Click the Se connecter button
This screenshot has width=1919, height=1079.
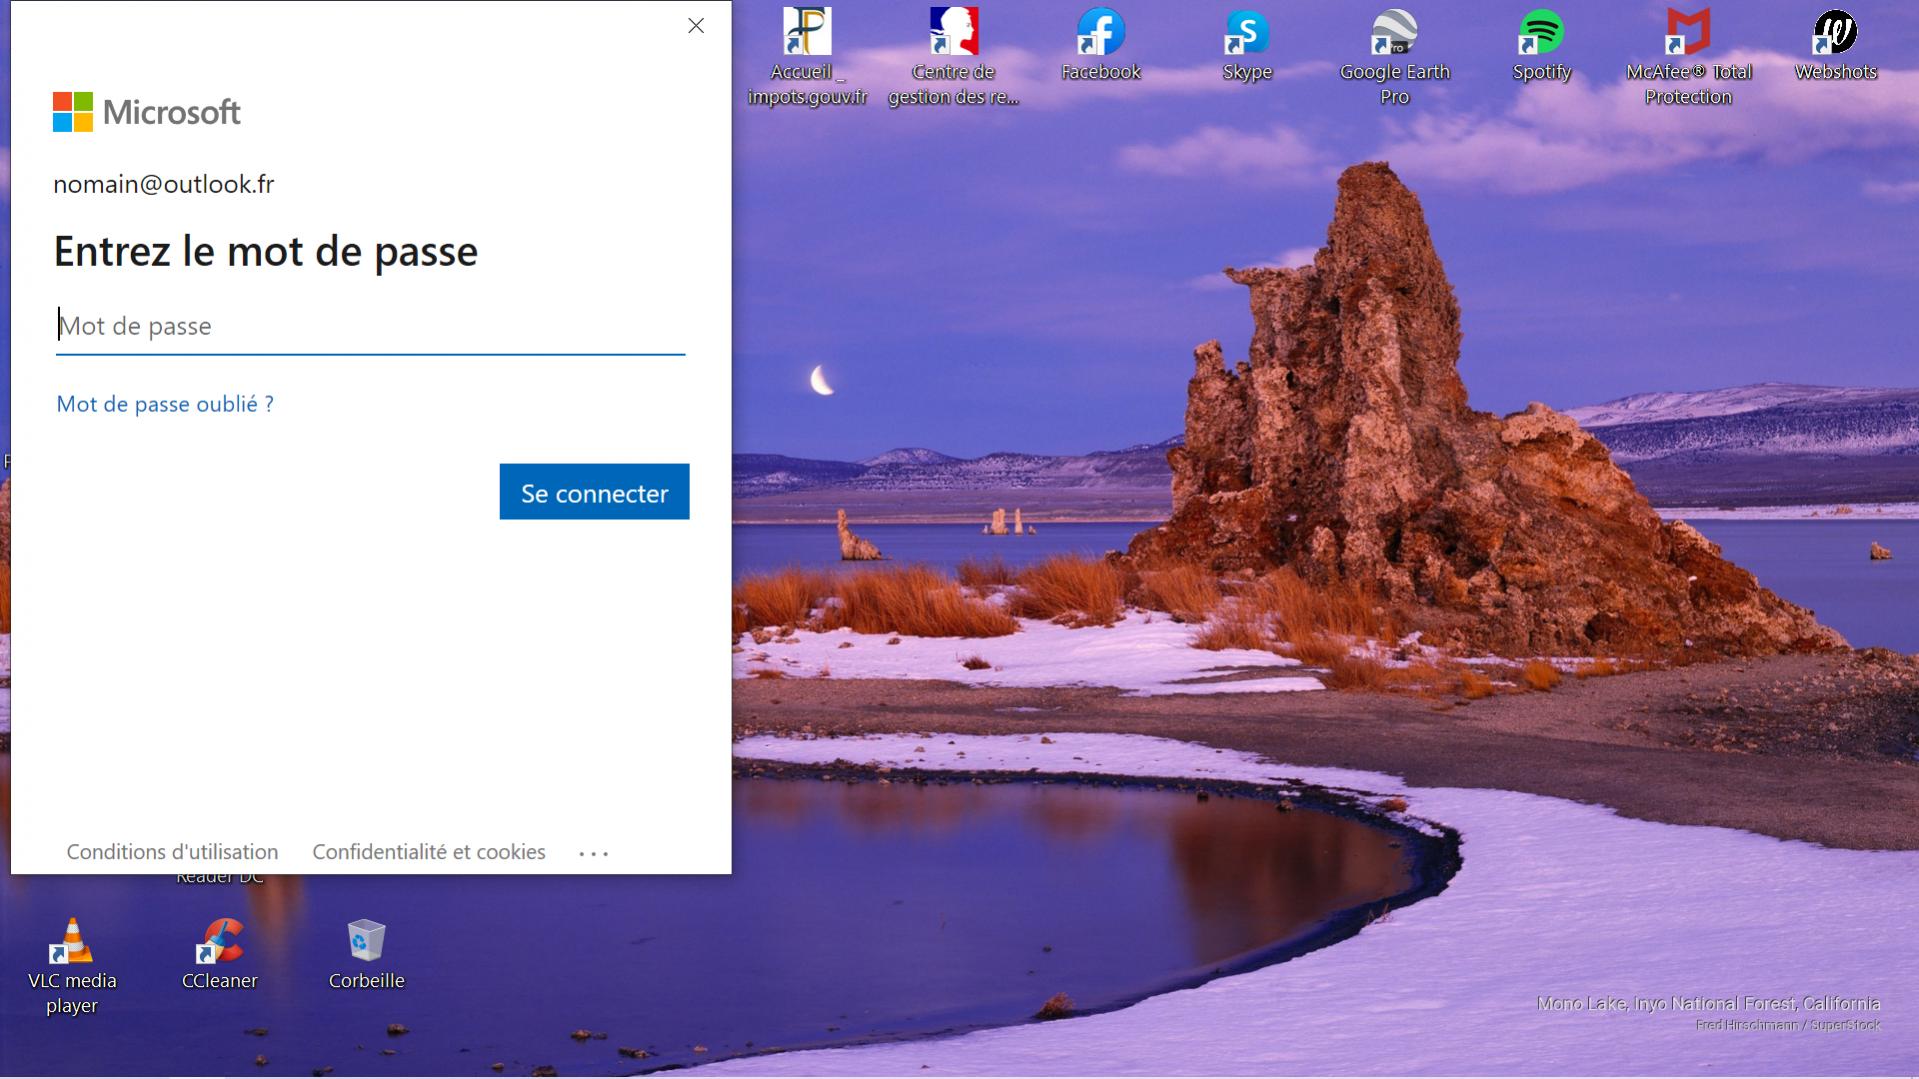[x=594, y=492]
